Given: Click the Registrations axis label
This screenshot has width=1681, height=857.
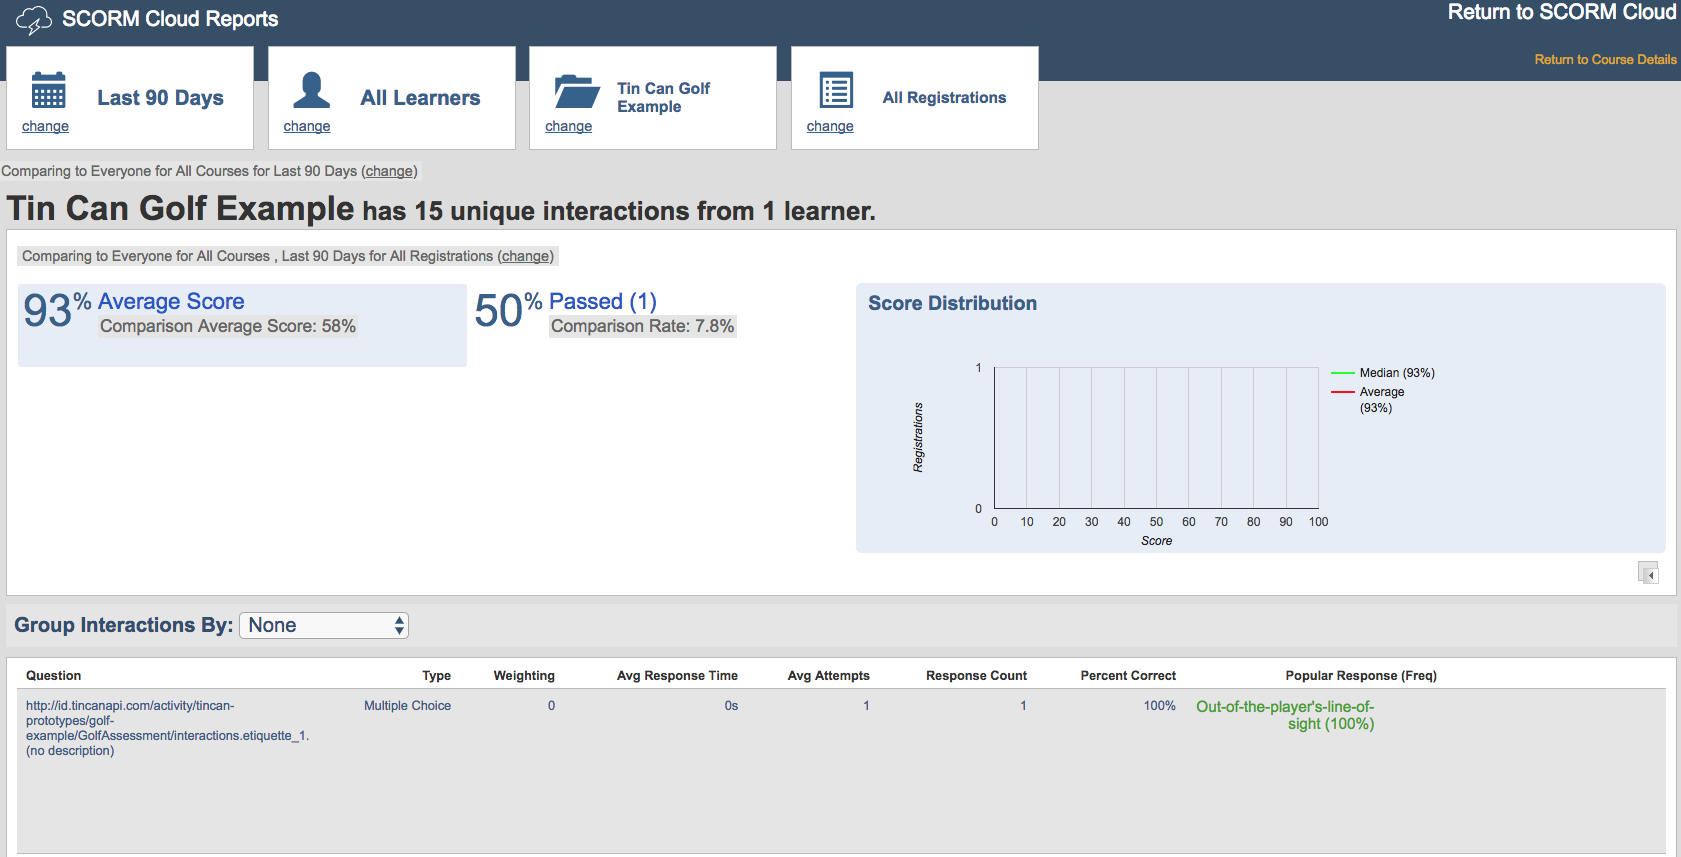Looking at the screenshot, I should pyautogui.click(x=918, y=438).
